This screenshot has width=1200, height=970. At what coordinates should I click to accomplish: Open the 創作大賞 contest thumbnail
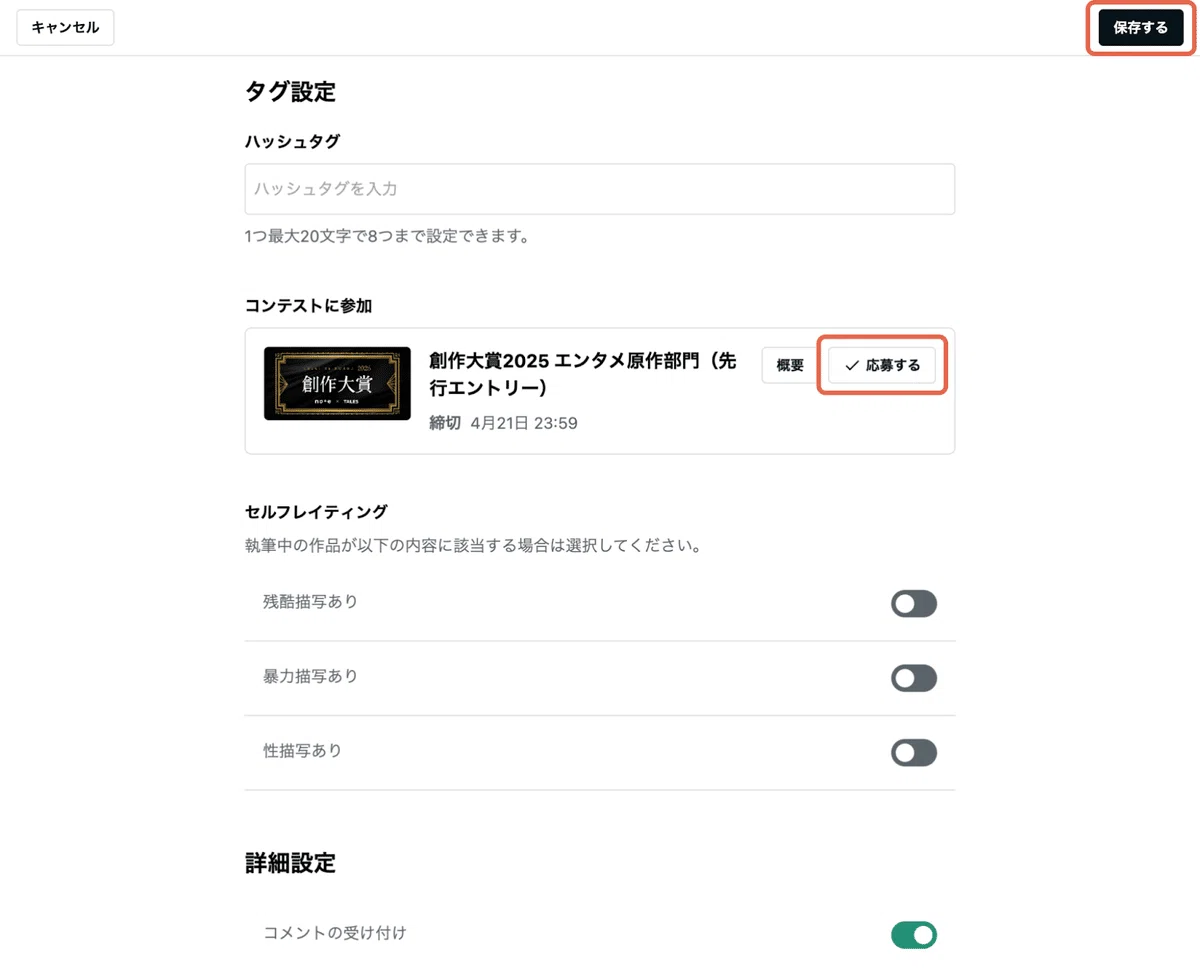pyautogui.click(x=337, y=383)
